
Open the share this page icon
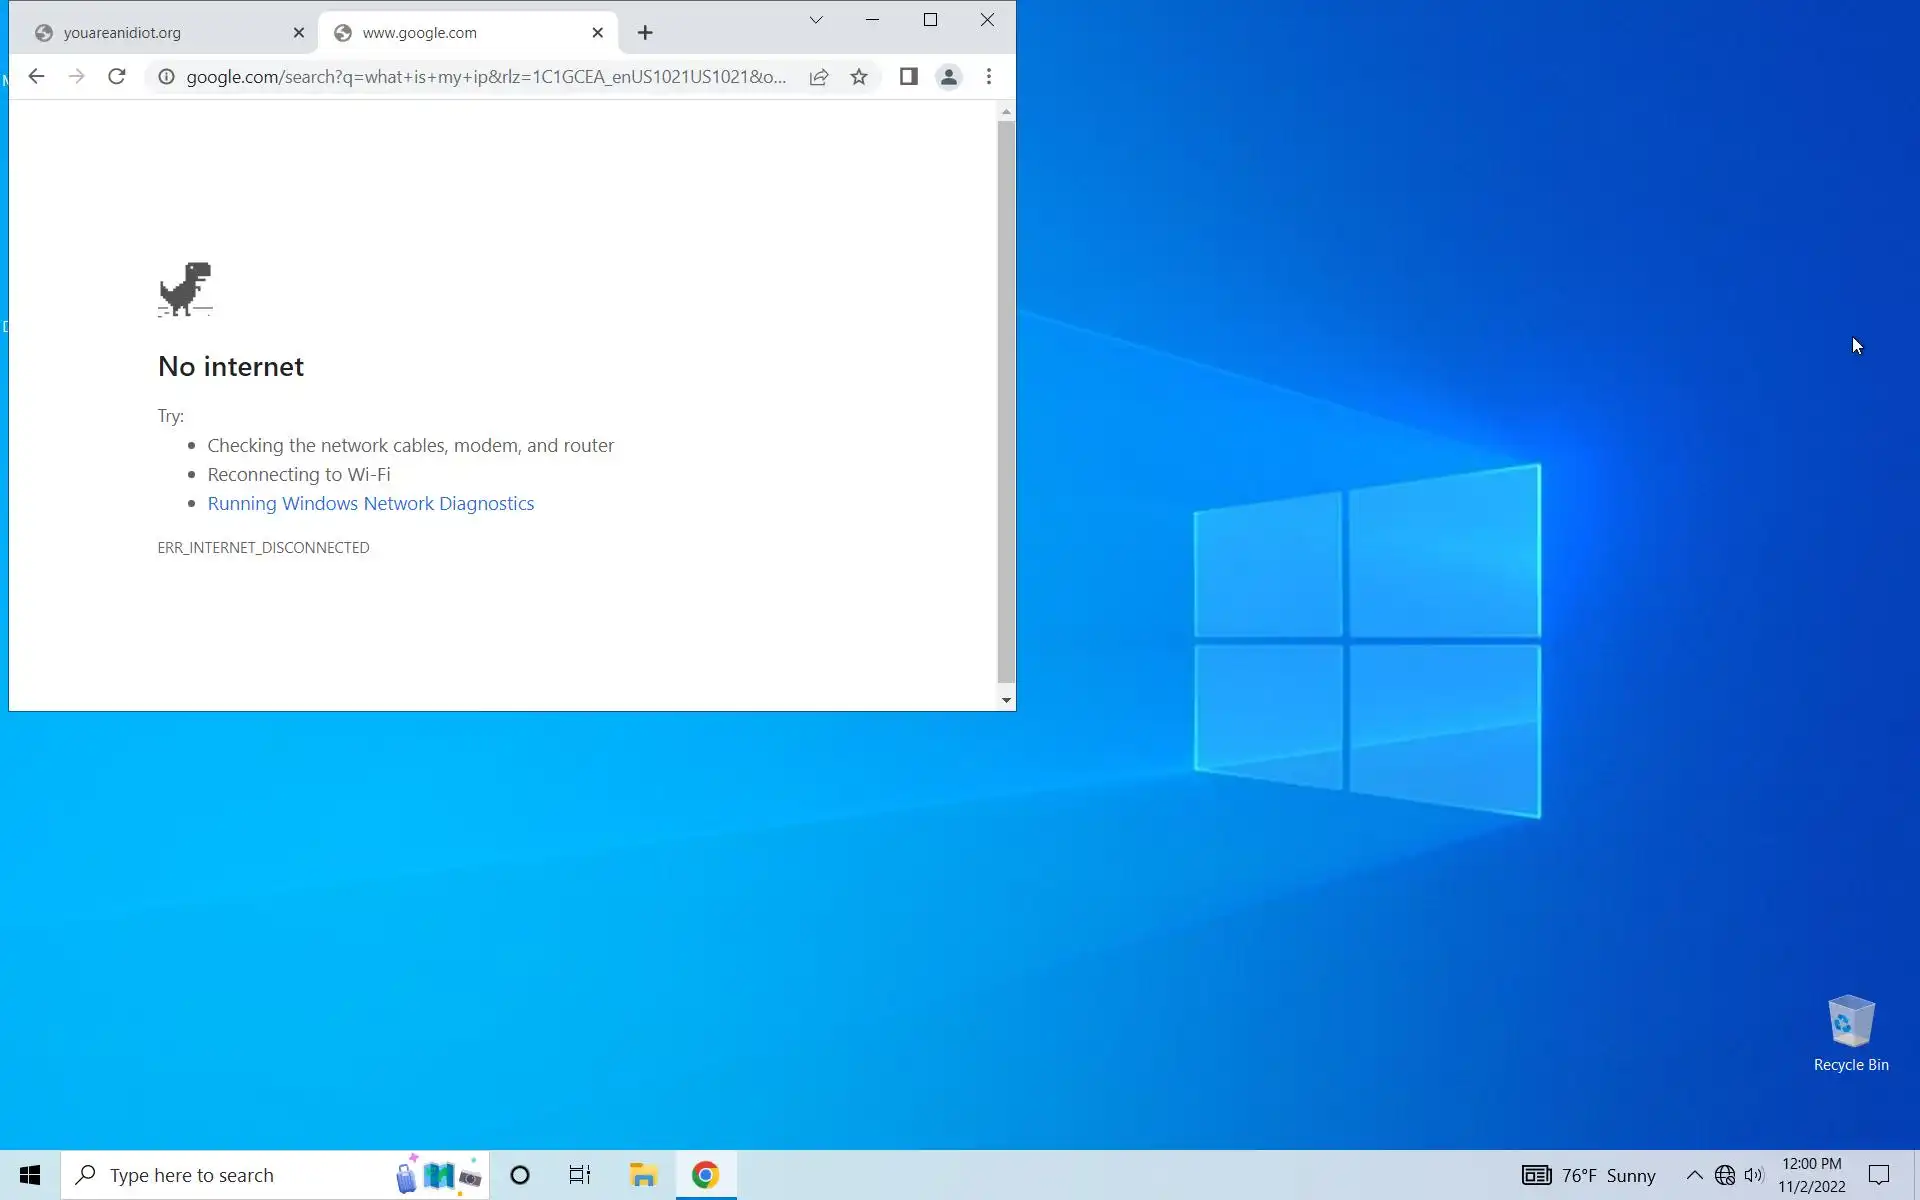pyautogui.click(x=819, y=77)
